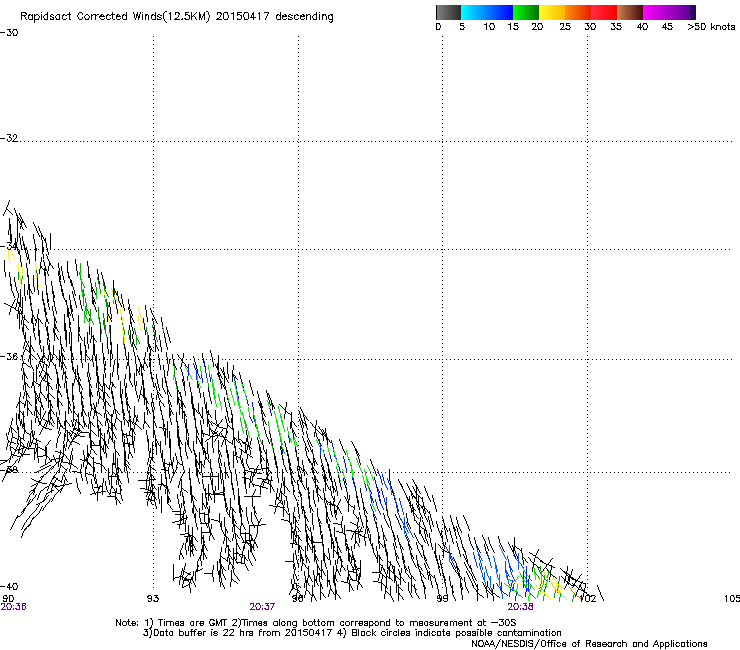740x650 pixels.
Task: Click the purple '20:36' time stamp
Action: (14, 607)
